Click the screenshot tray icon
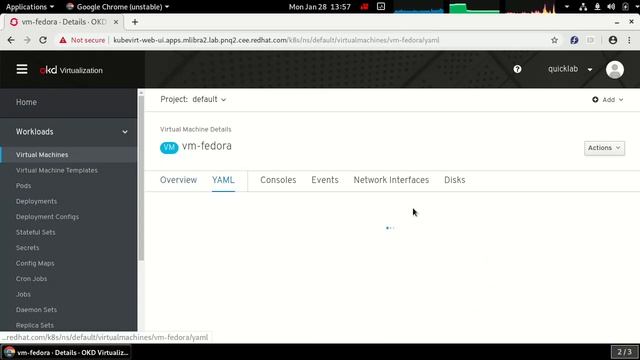Screen dimensions: 640x360 [x=381, y=7]
